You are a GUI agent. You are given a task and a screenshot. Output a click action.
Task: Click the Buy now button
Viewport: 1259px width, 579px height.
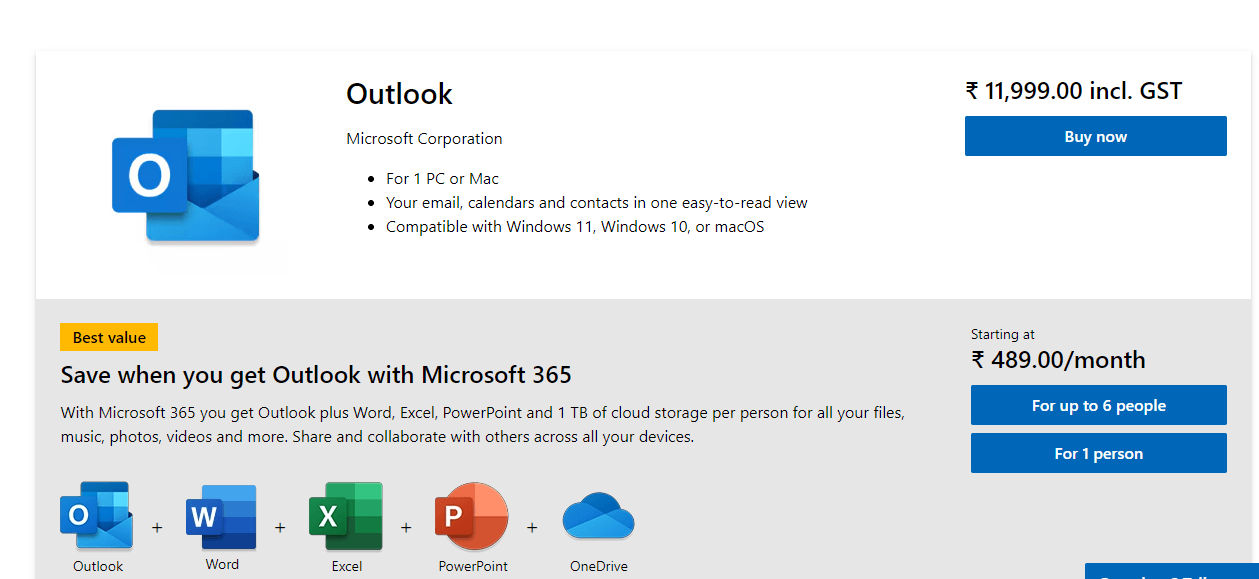click(1094, 135)
